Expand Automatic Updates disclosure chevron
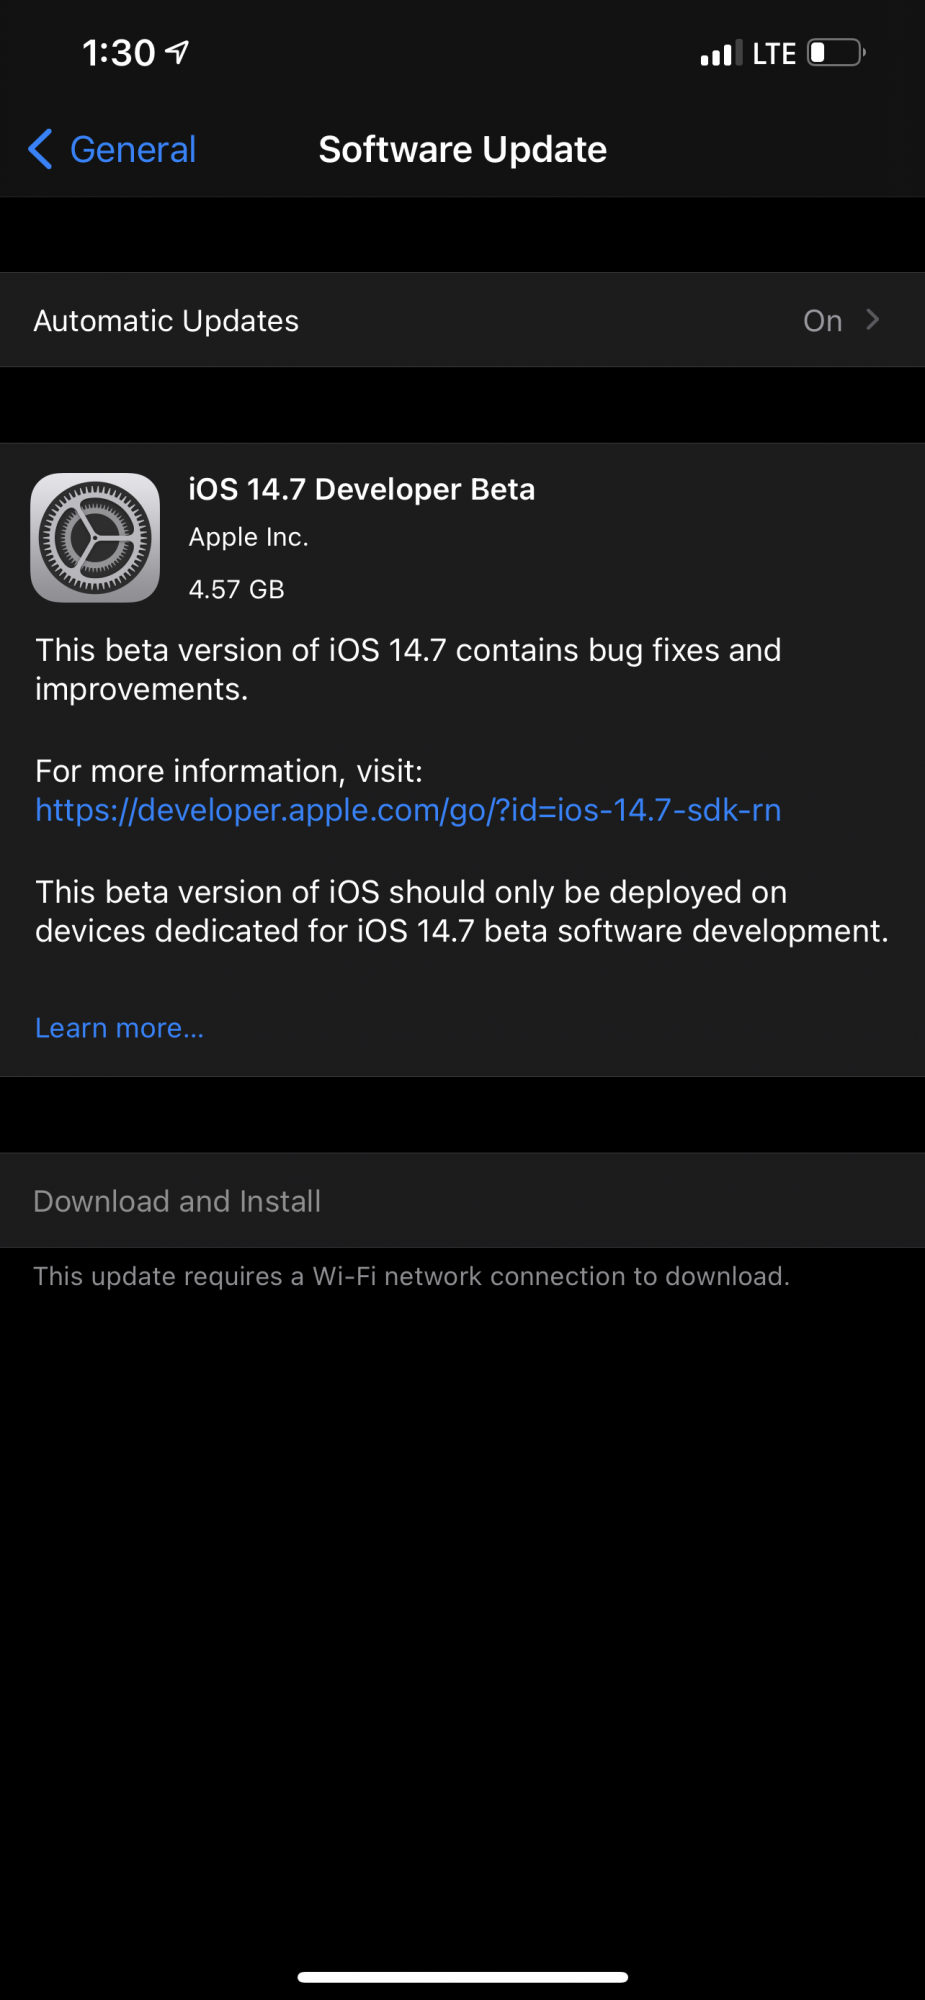Viewport: 925px width, 2000px height. click(873, 320)
